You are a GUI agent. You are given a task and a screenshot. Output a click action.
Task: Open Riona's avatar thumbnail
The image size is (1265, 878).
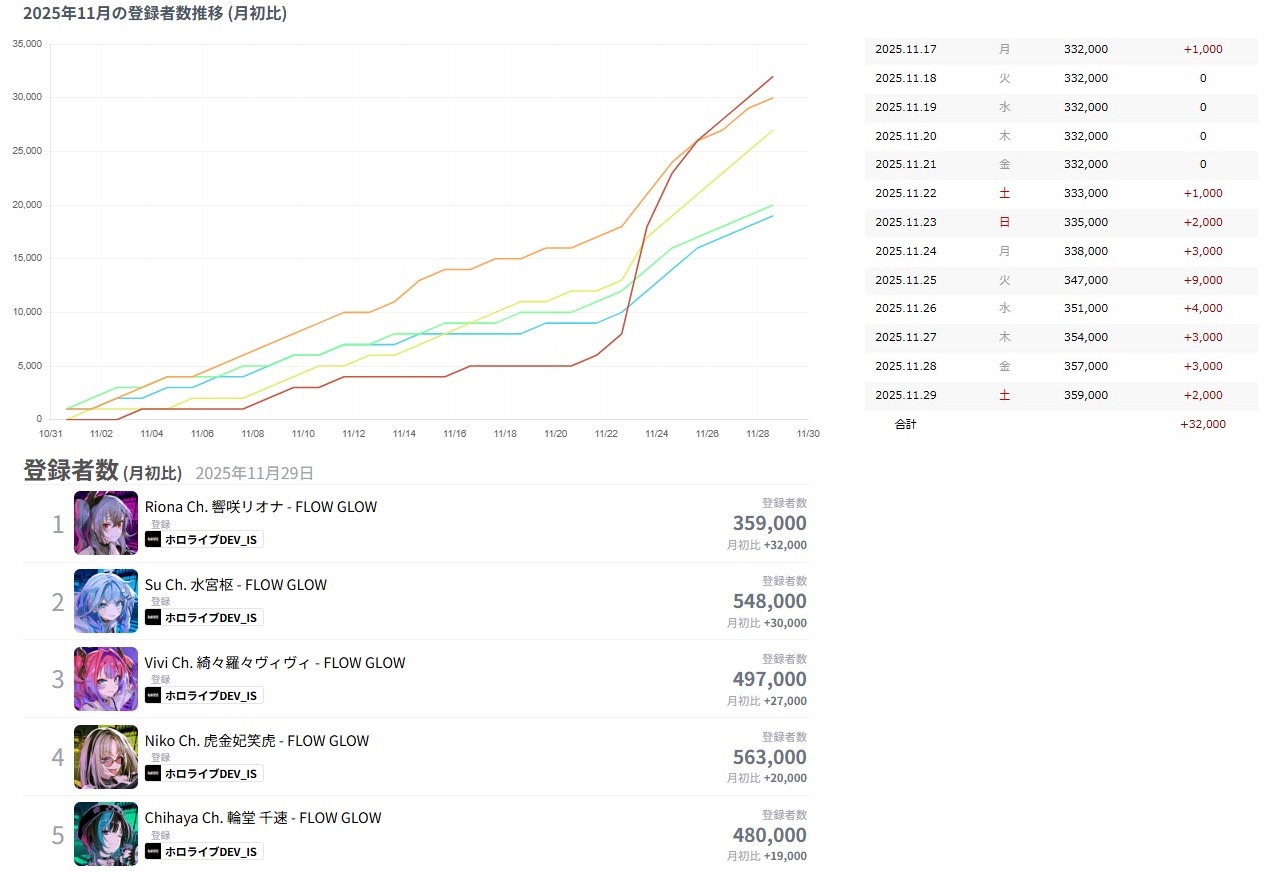106,523
